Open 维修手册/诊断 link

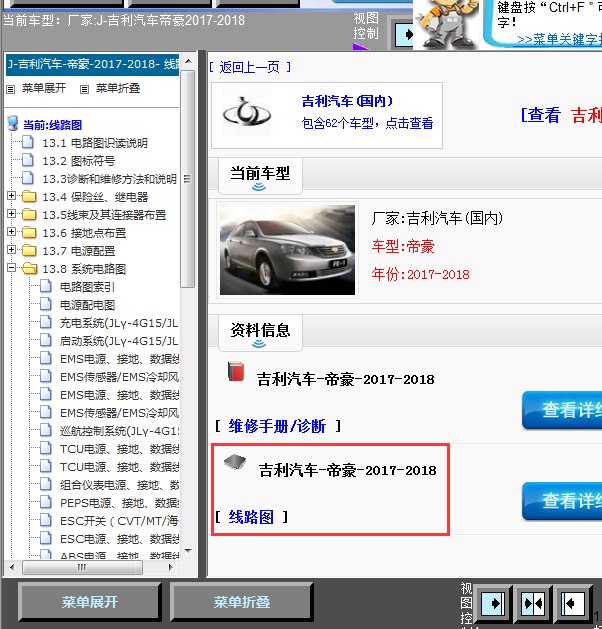[x=277, y=426]
